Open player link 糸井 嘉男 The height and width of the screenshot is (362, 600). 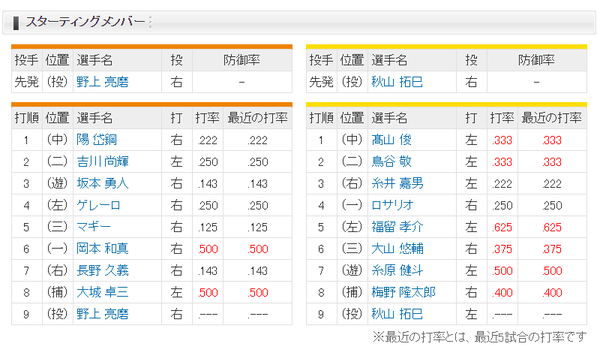[x=397, y=183]
